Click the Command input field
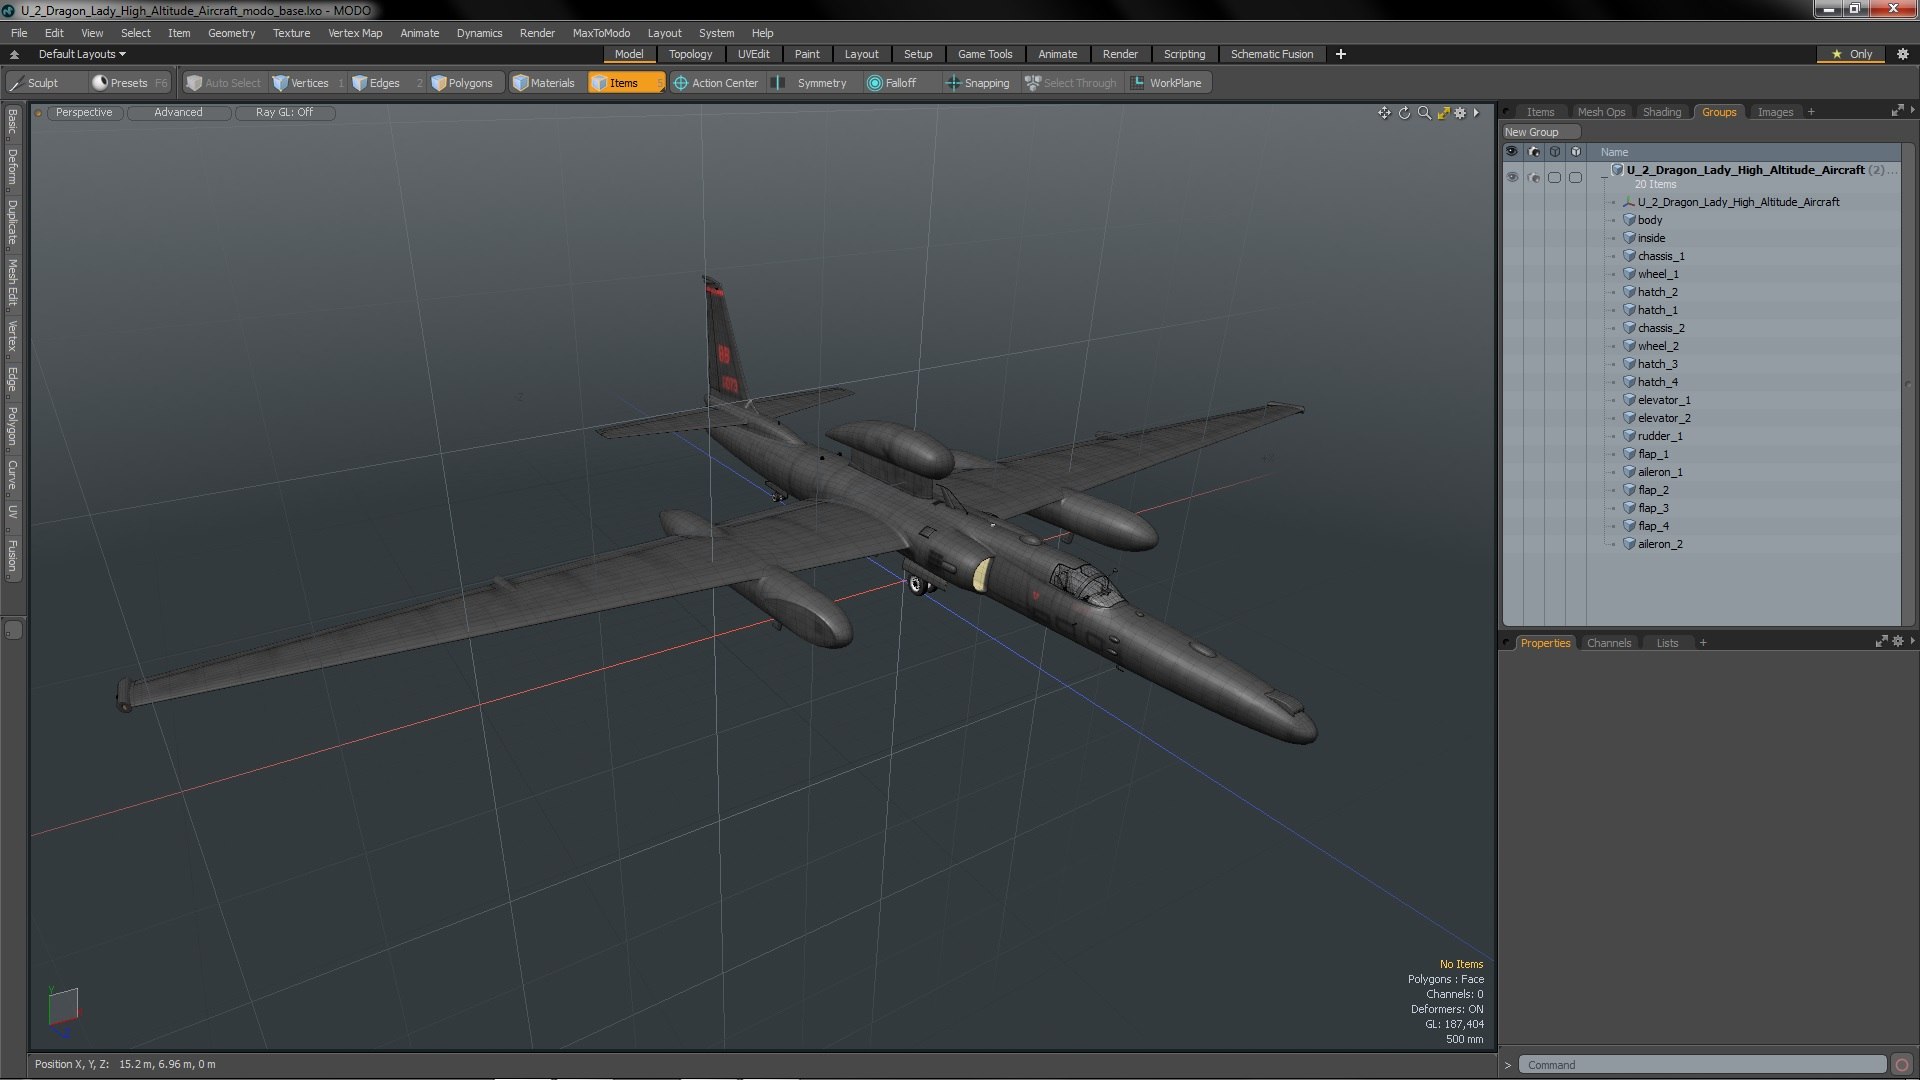The width and height of the screenshot is (1920, 1080). [1702, 1065]
